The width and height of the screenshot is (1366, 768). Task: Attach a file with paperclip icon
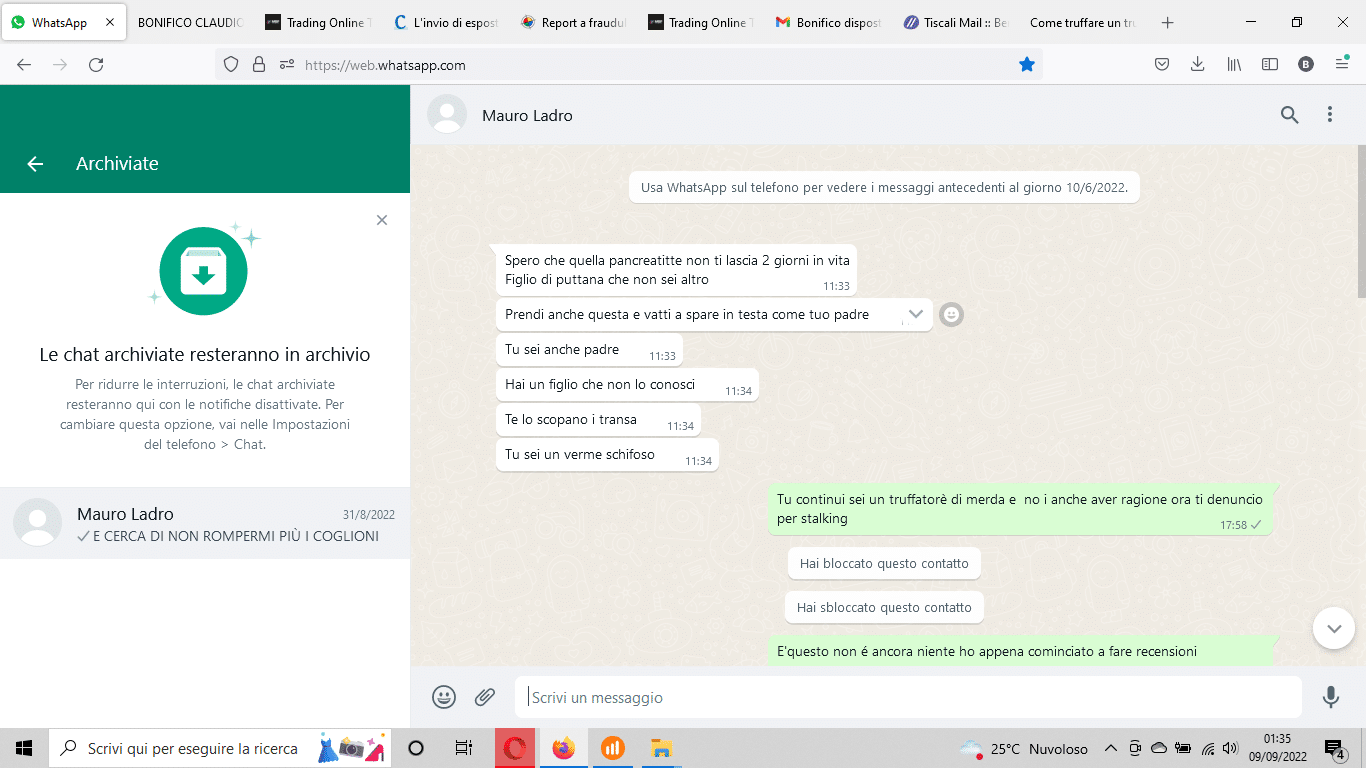[485, 697]
